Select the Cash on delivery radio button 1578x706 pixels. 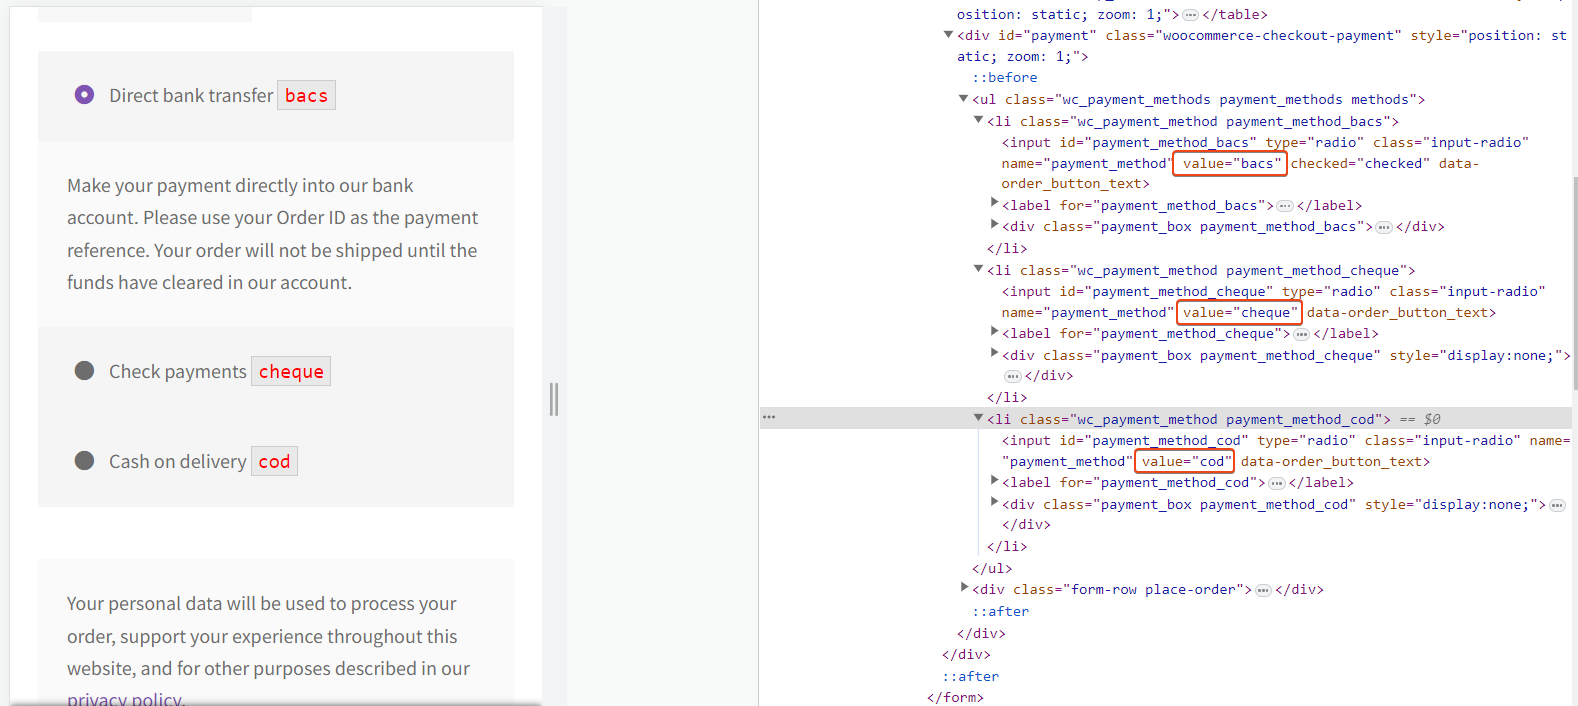[x=85, y=461]
